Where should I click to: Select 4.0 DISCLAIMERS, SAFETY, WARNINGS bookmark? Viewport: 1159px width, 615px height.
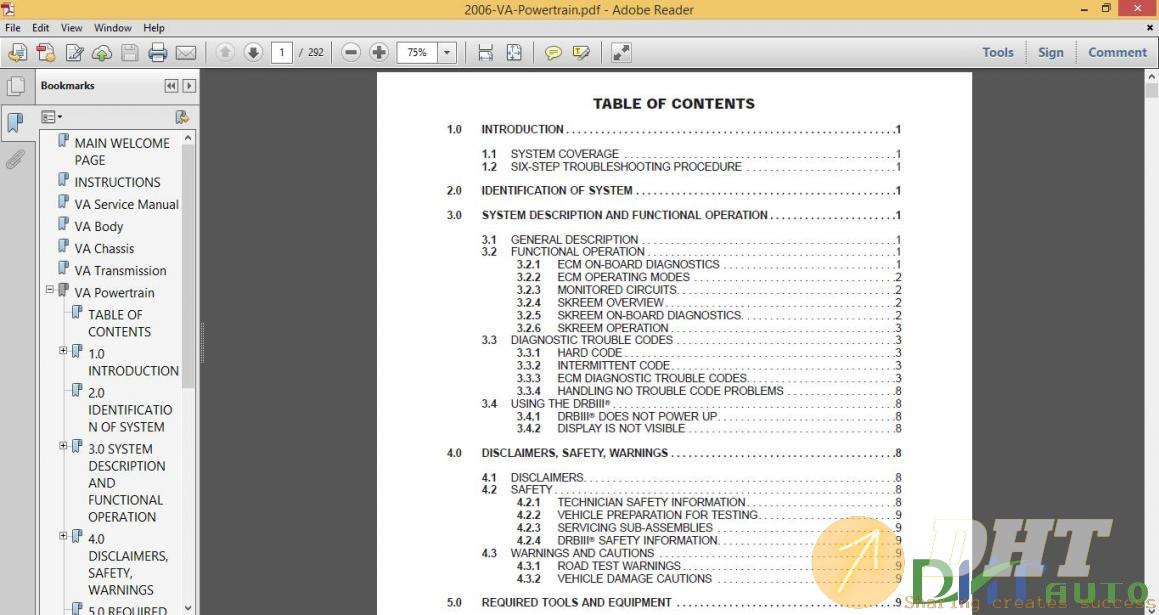click(x=128, y=564)
